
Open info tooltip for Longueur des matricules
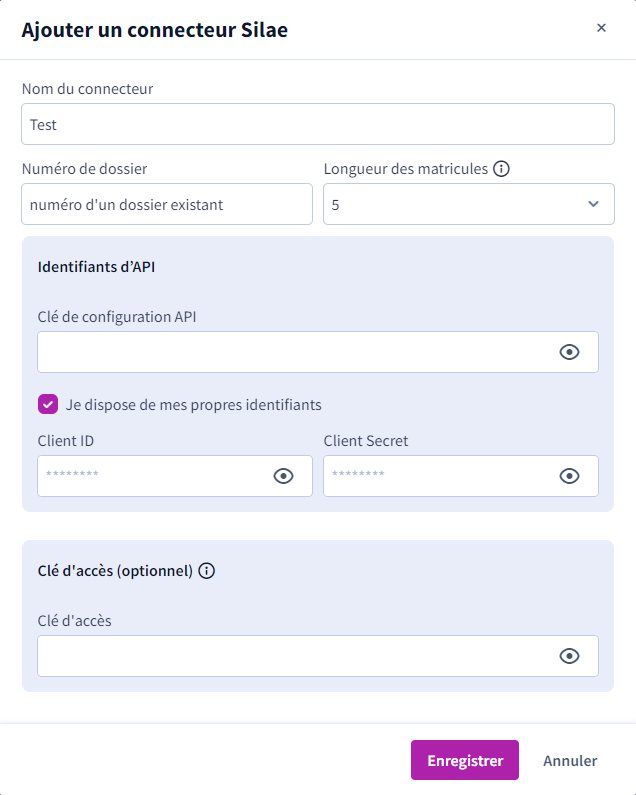pyautogui.click(x=501, y=168)
